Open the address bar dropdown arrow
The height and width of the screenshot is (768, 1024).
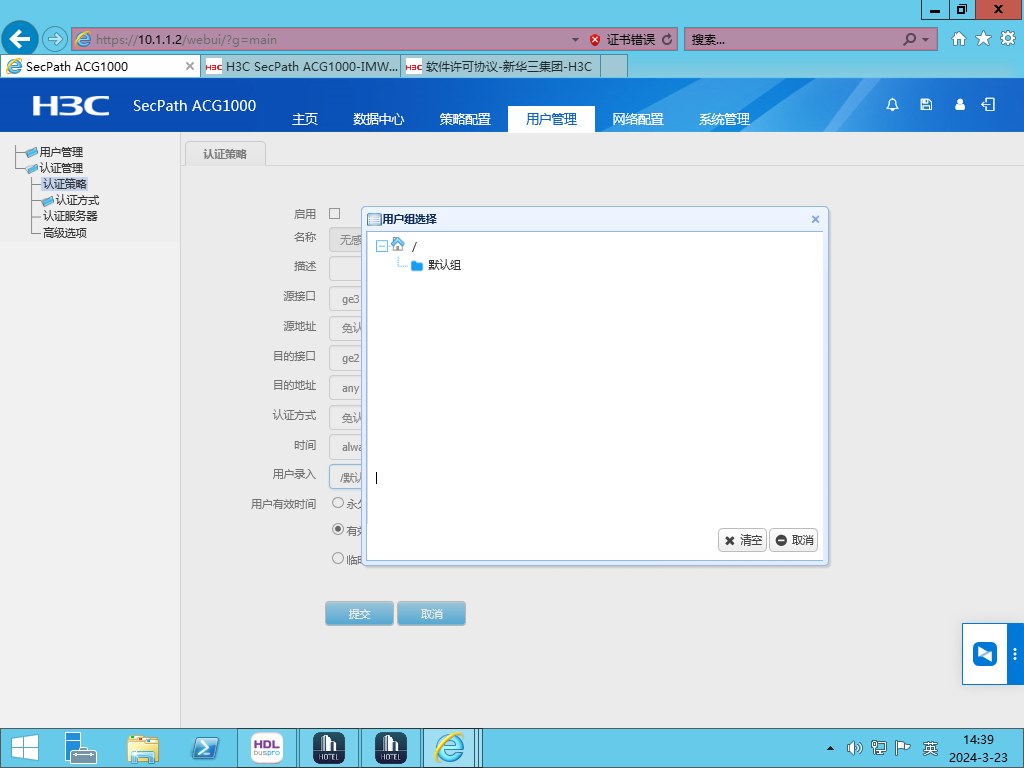tap(575, 40)
